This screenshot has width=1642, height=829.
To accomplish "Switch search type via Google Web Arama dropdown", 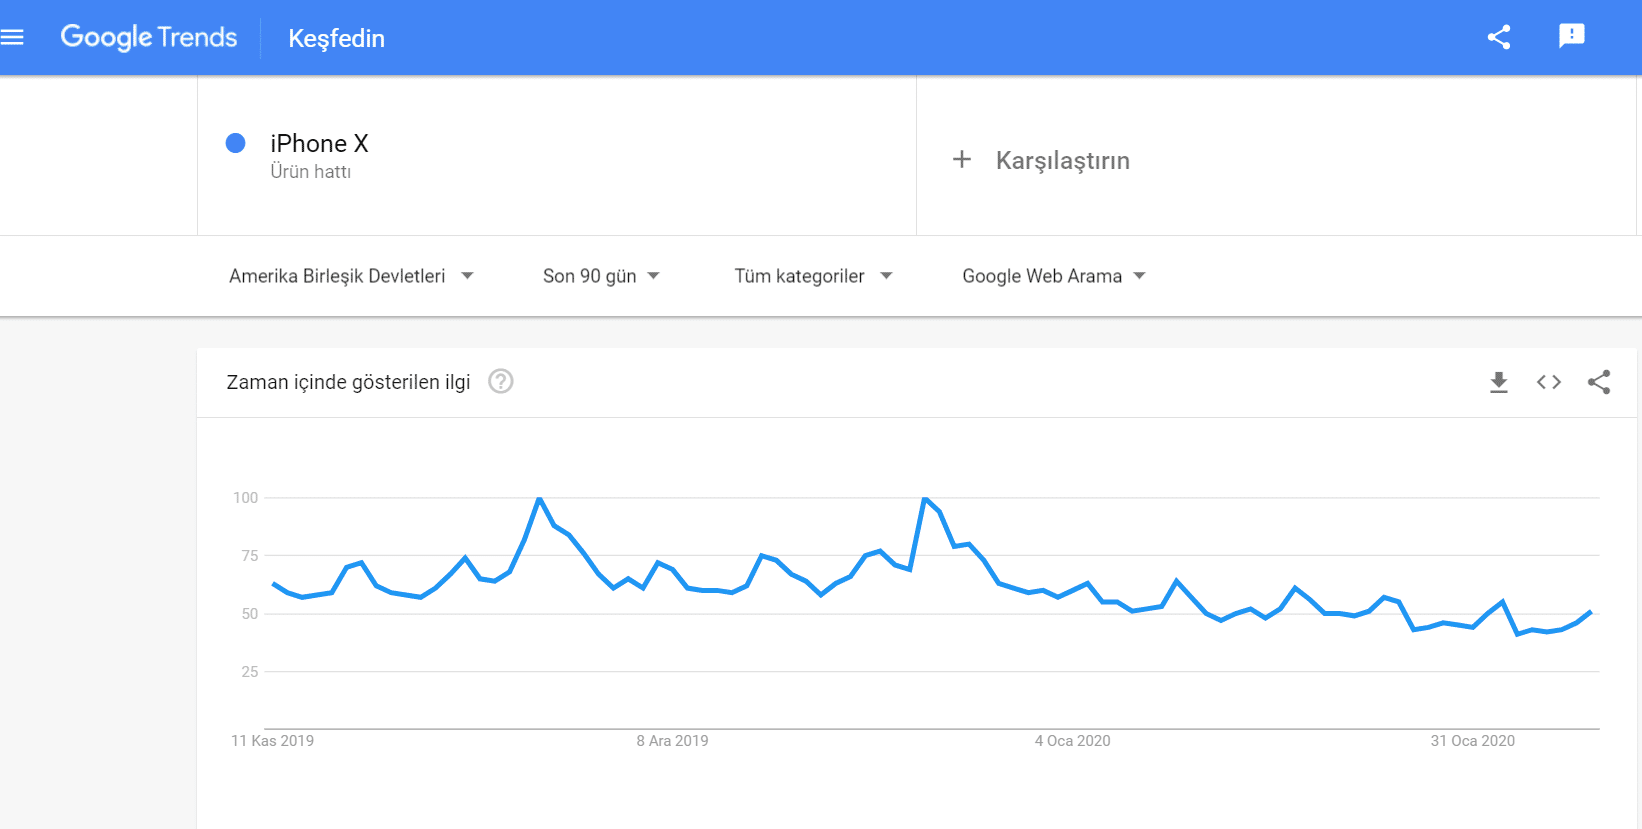I will [1051, 276].
